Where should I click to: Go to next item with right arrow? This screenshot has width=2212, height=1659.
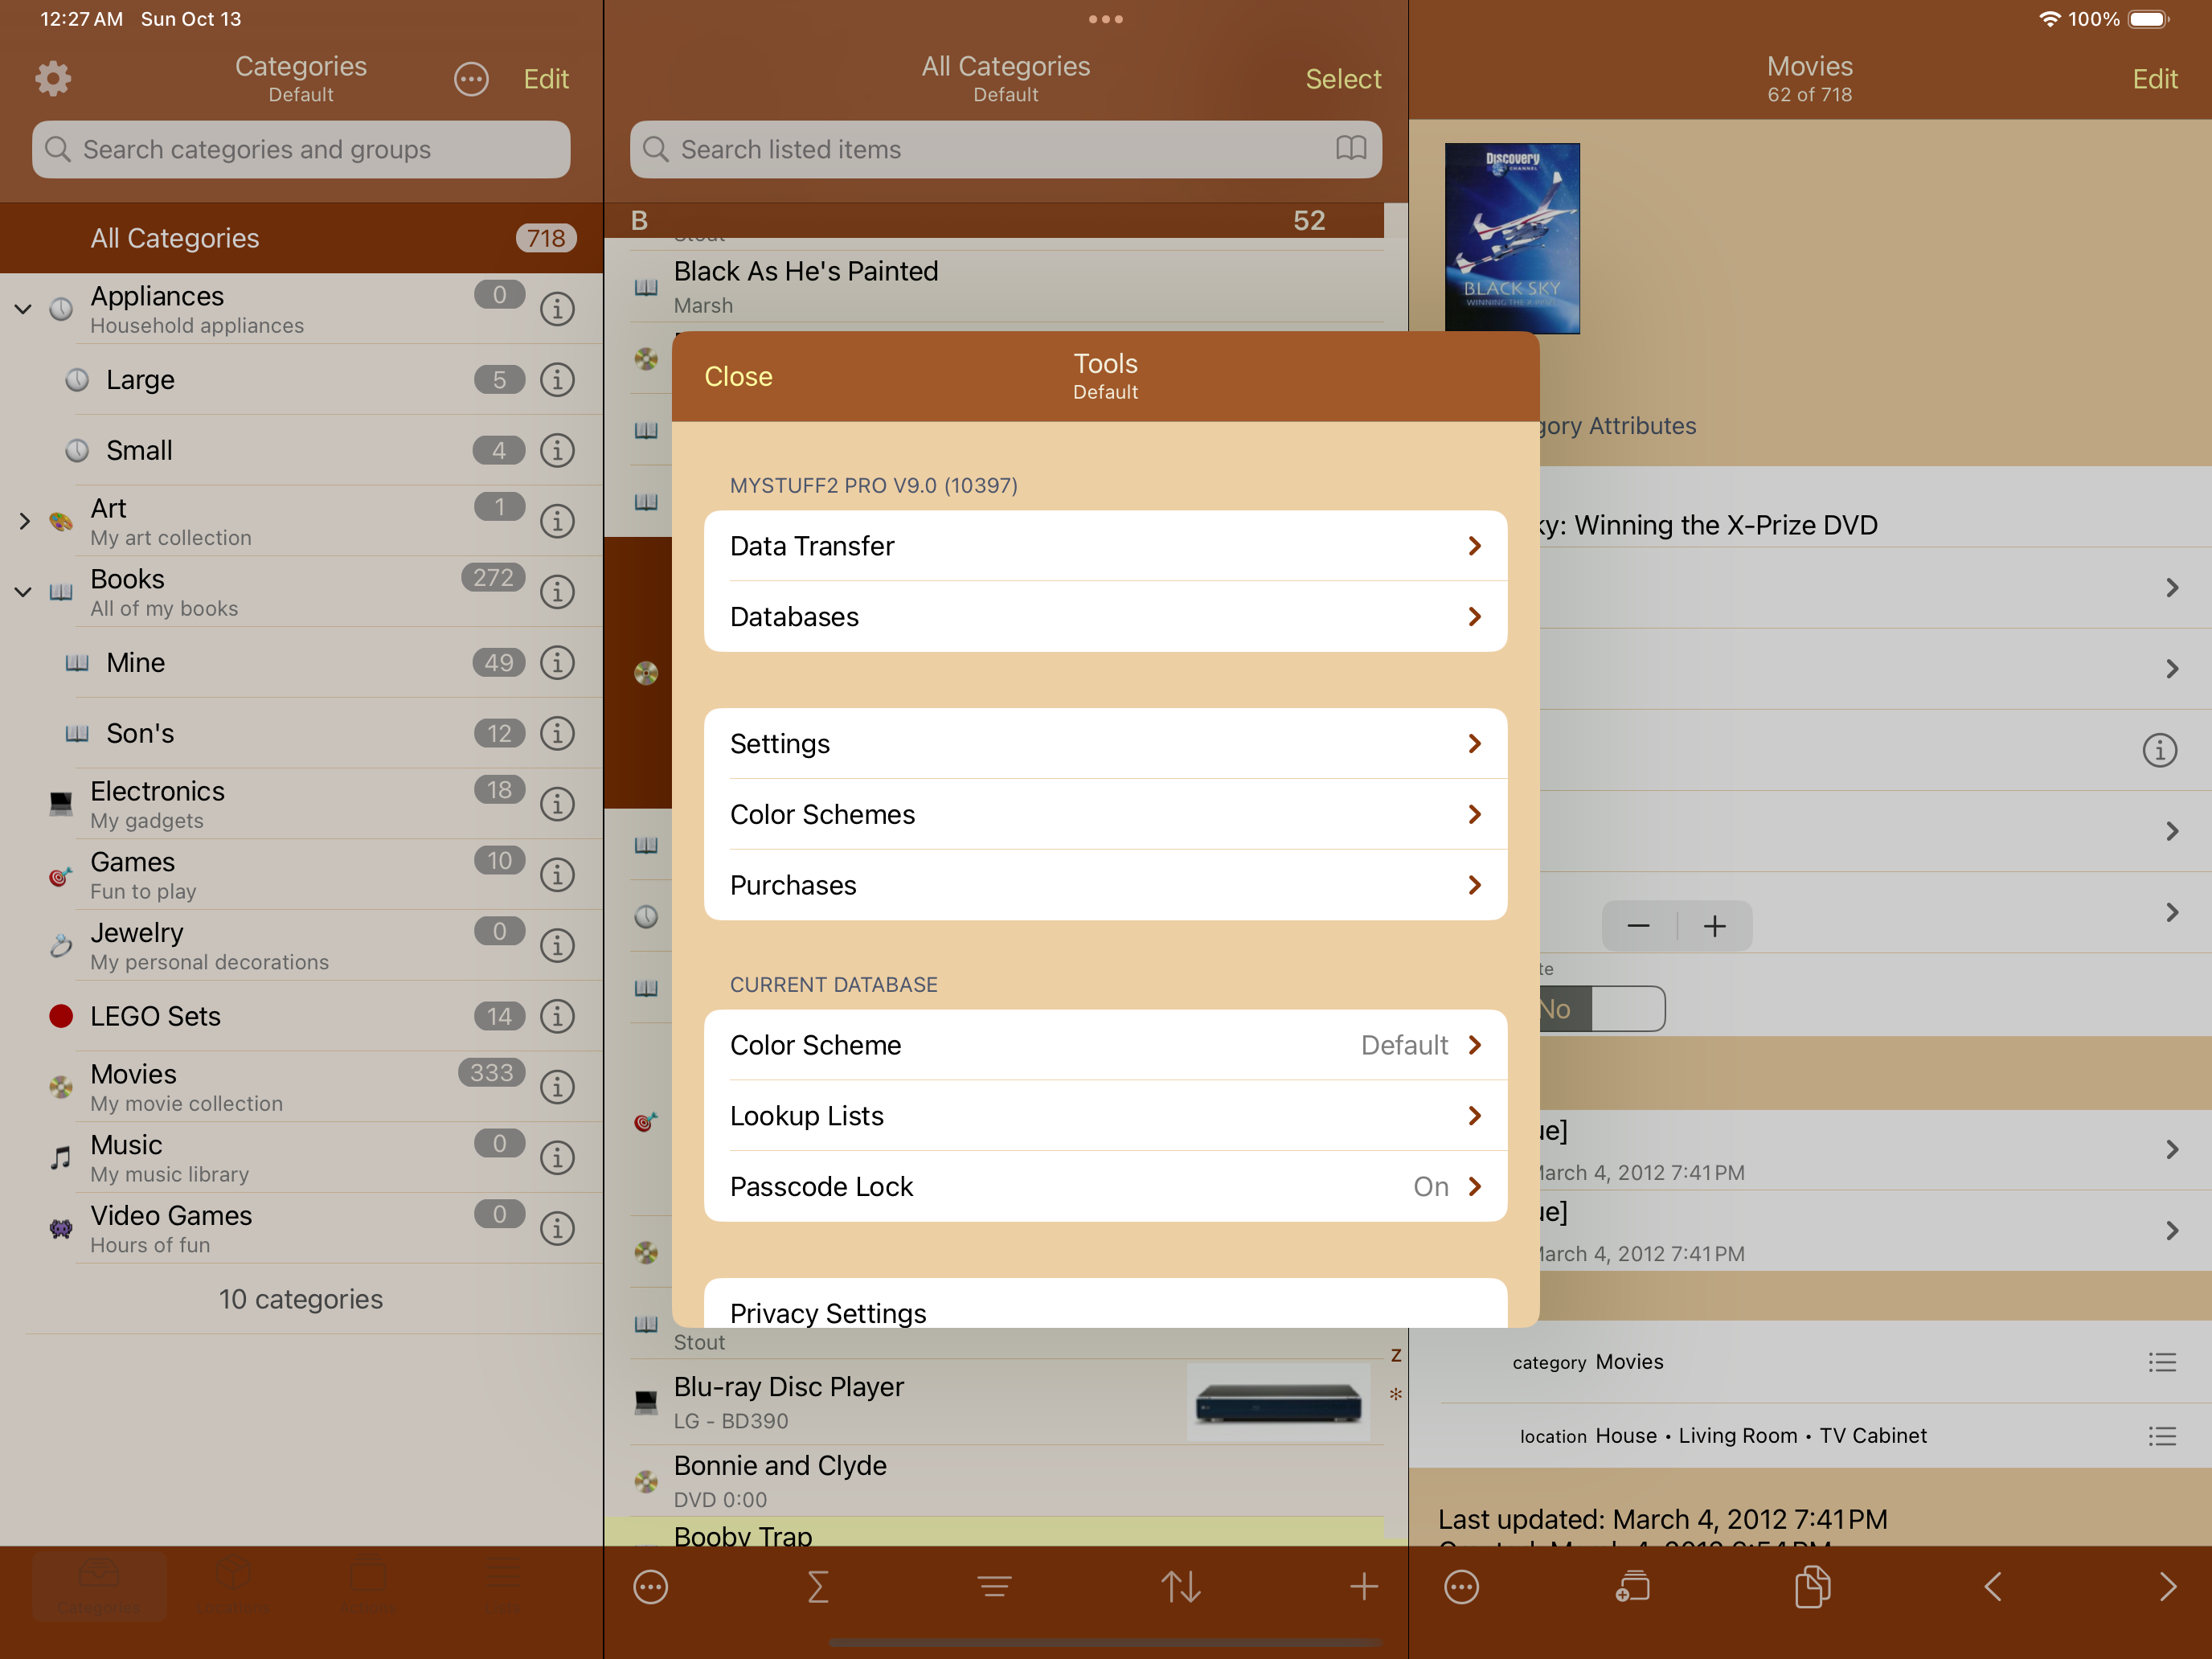(2167, 1586)
